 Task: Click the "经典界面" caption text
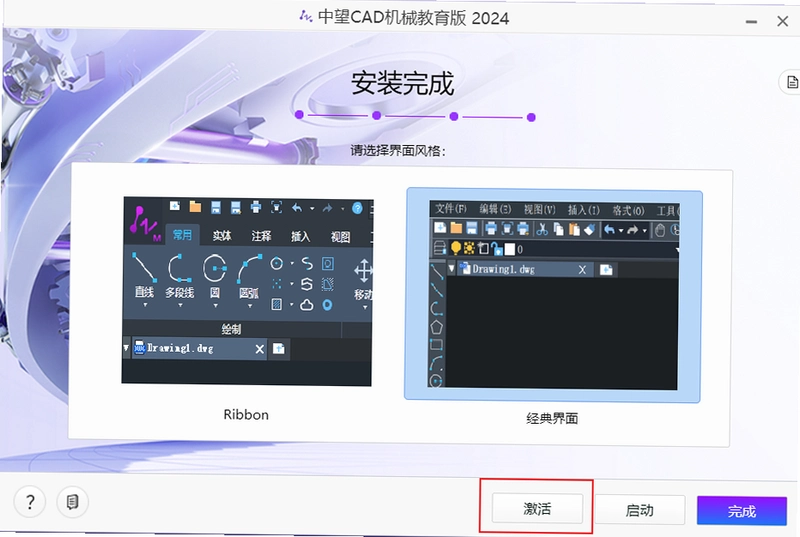pos(552,418)
